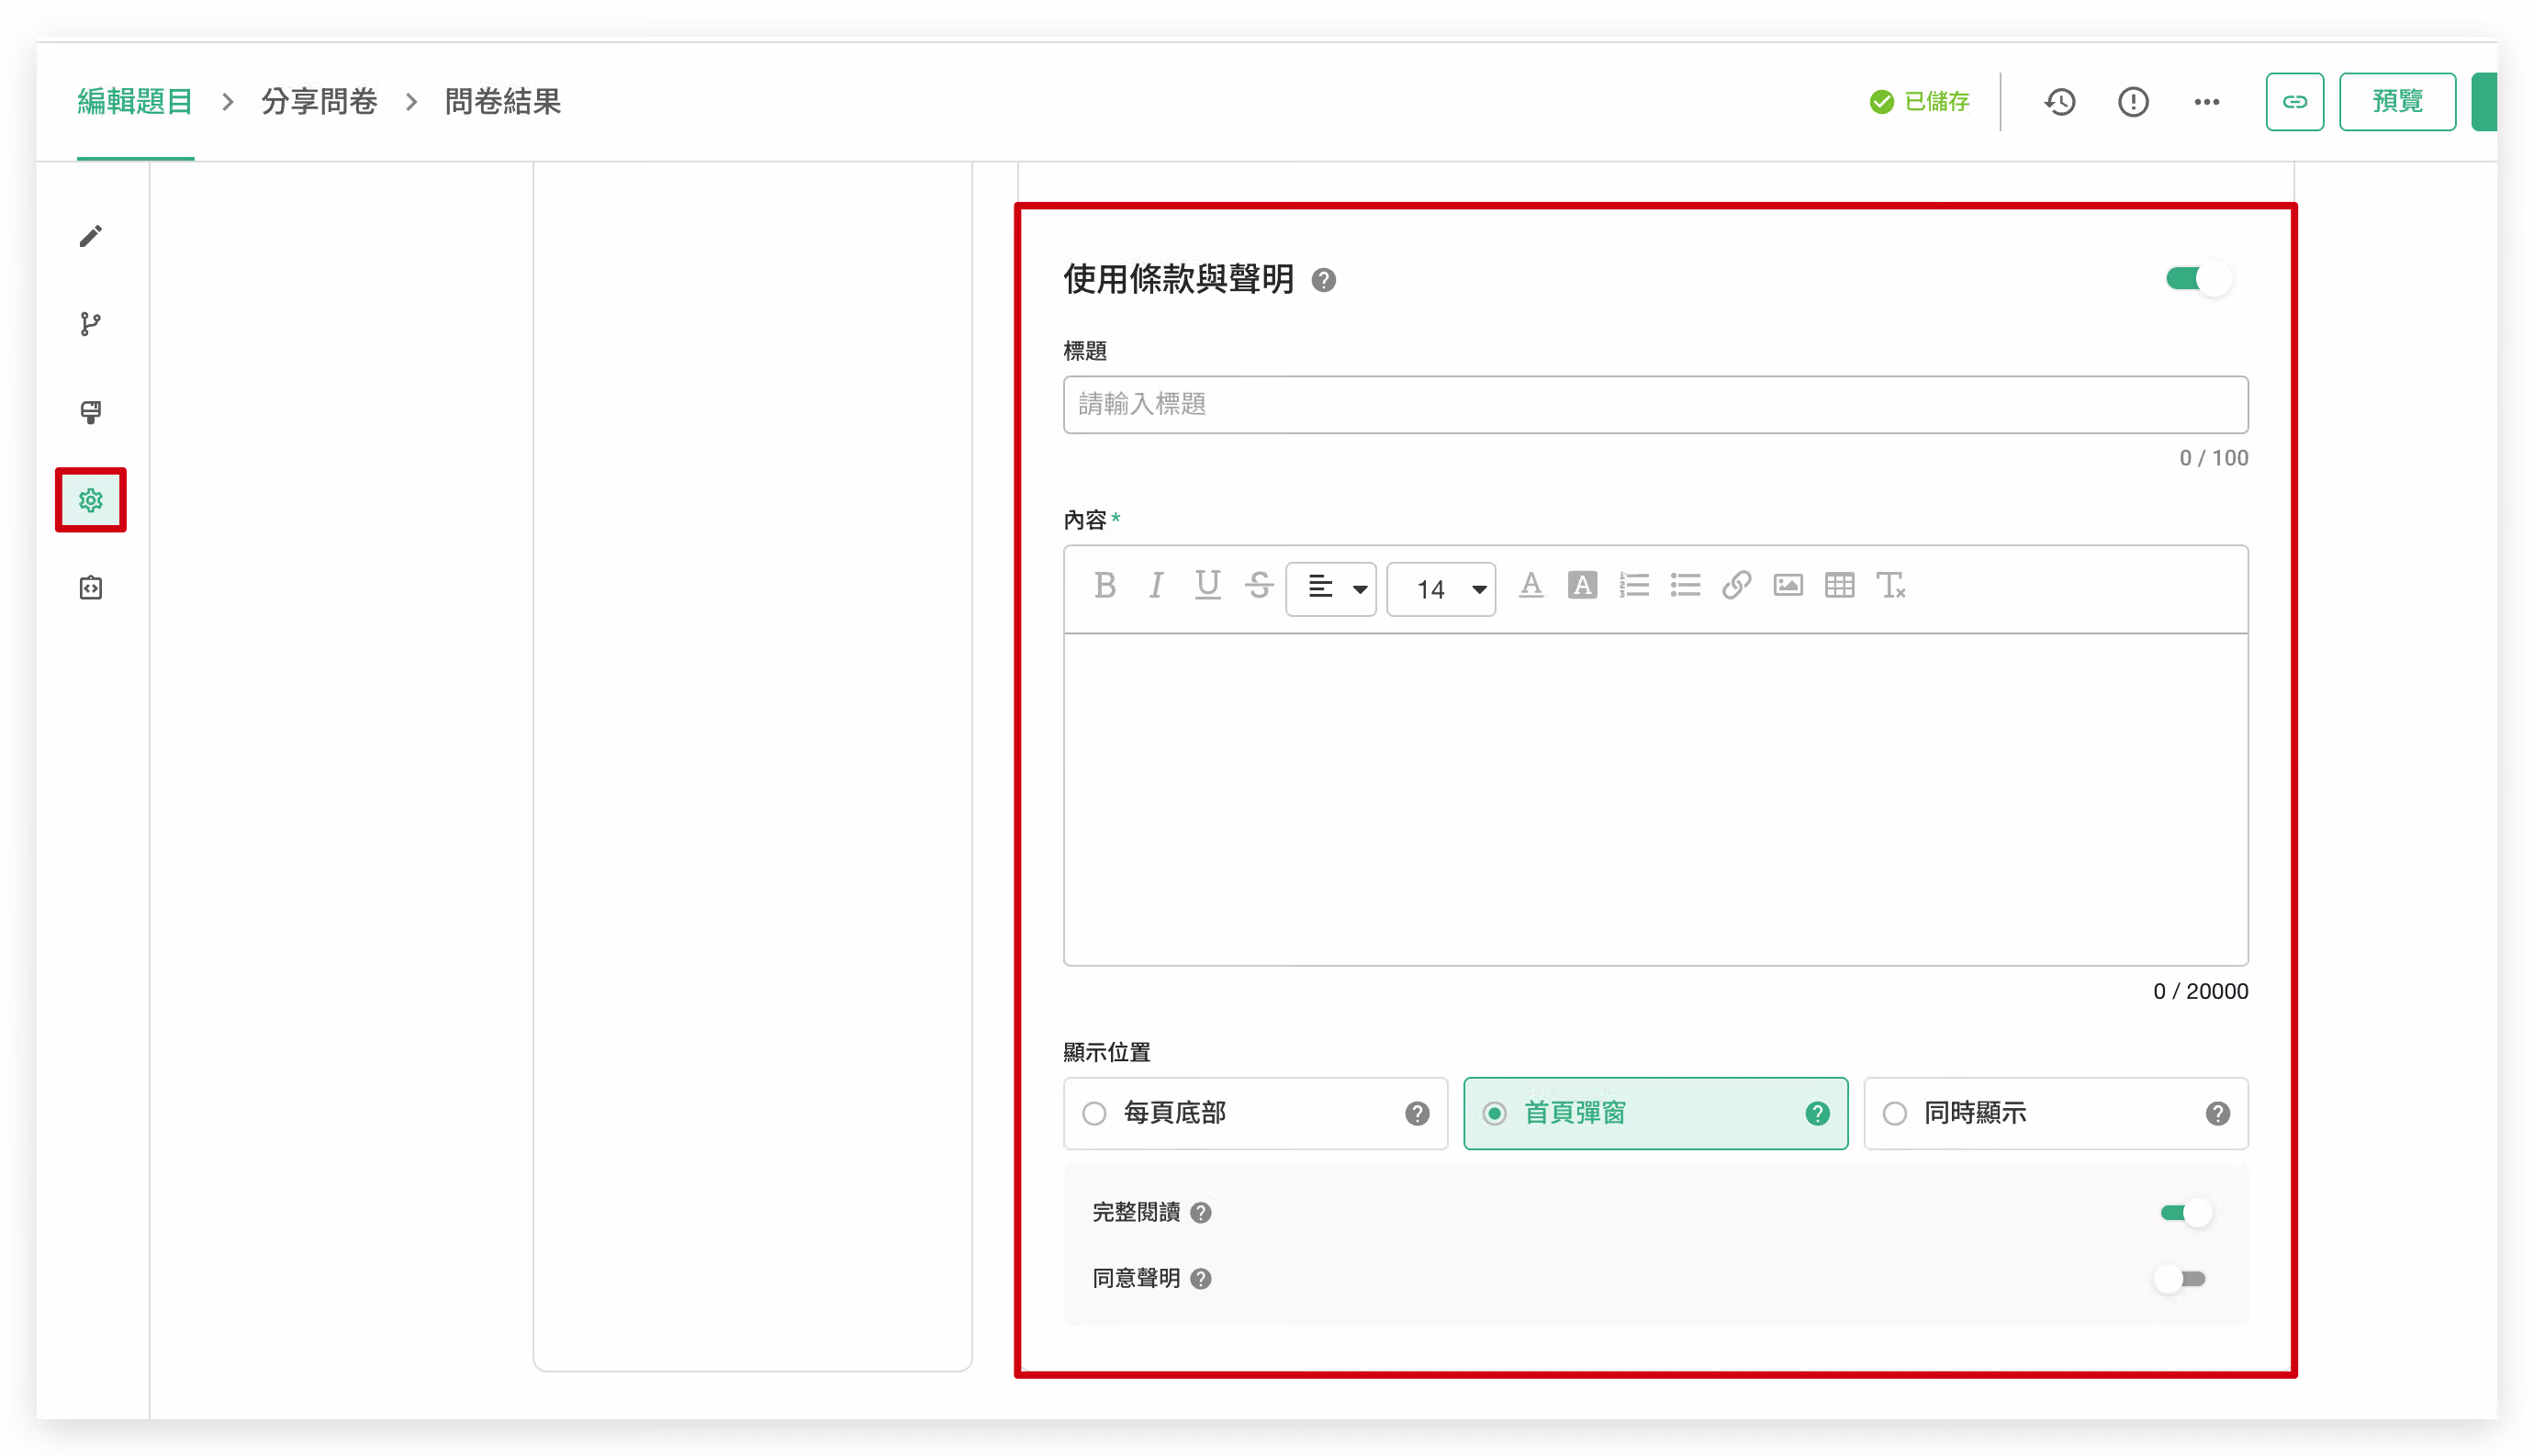Toggle the 使用條款與聲明 switch
Image resolution: width=2534 pixels, height=1456 pixels.
click(x=2198, y=279)
